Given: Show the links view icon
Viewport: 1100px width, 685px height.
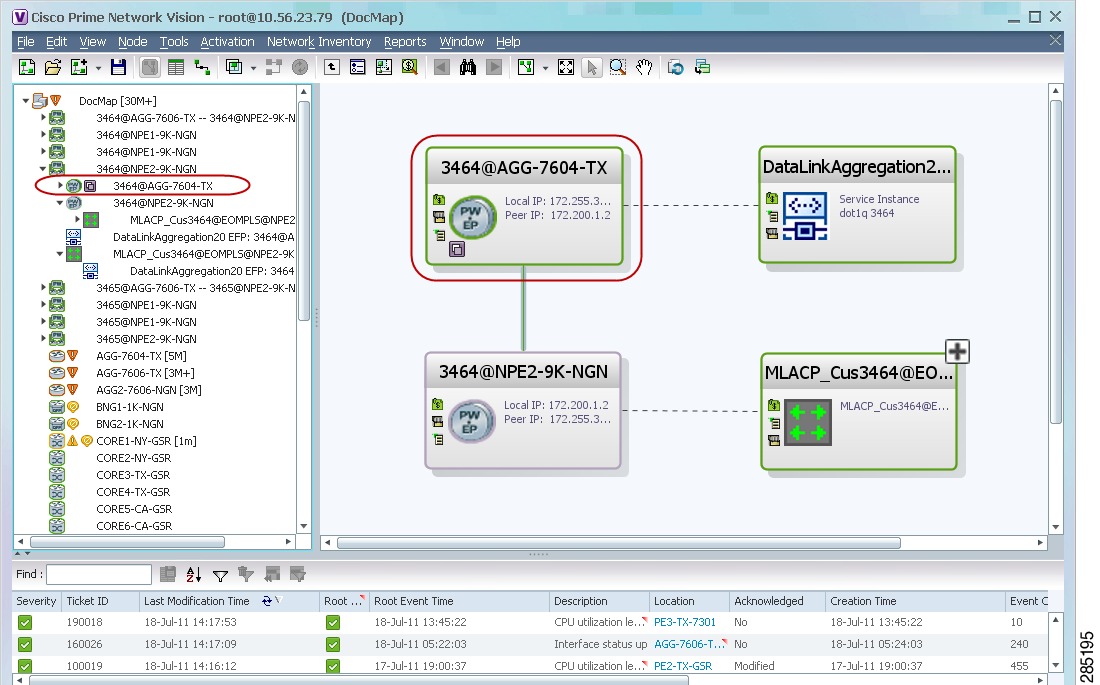Looking at the screenshot, I should tap(202, 67).
